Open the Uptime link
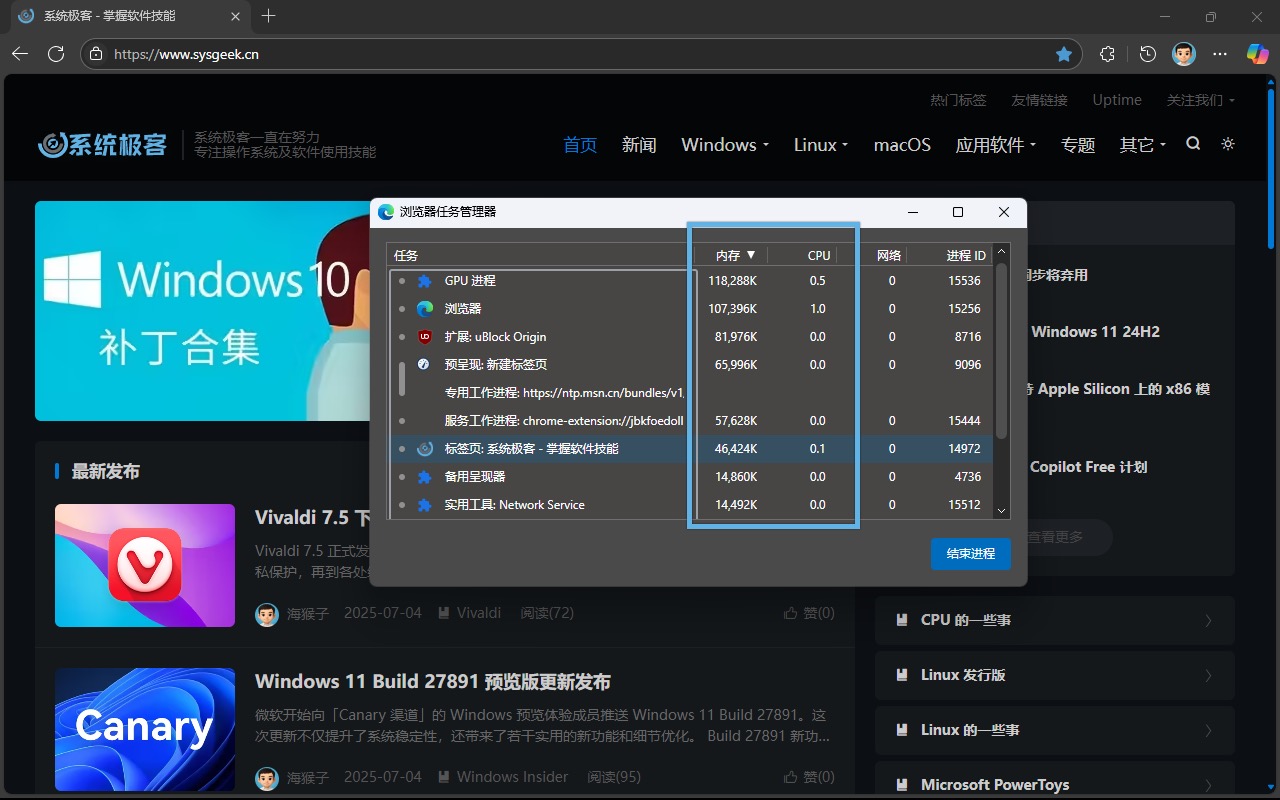This screenshot has height=800, width=1280. pyautogui.click(x=1117, y=100)
